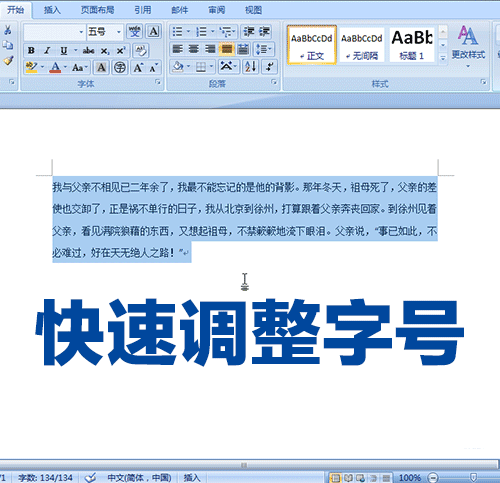This screenshot has width=500, height=483.
Task: Click the borders grid button
Action: click(201, 67)
